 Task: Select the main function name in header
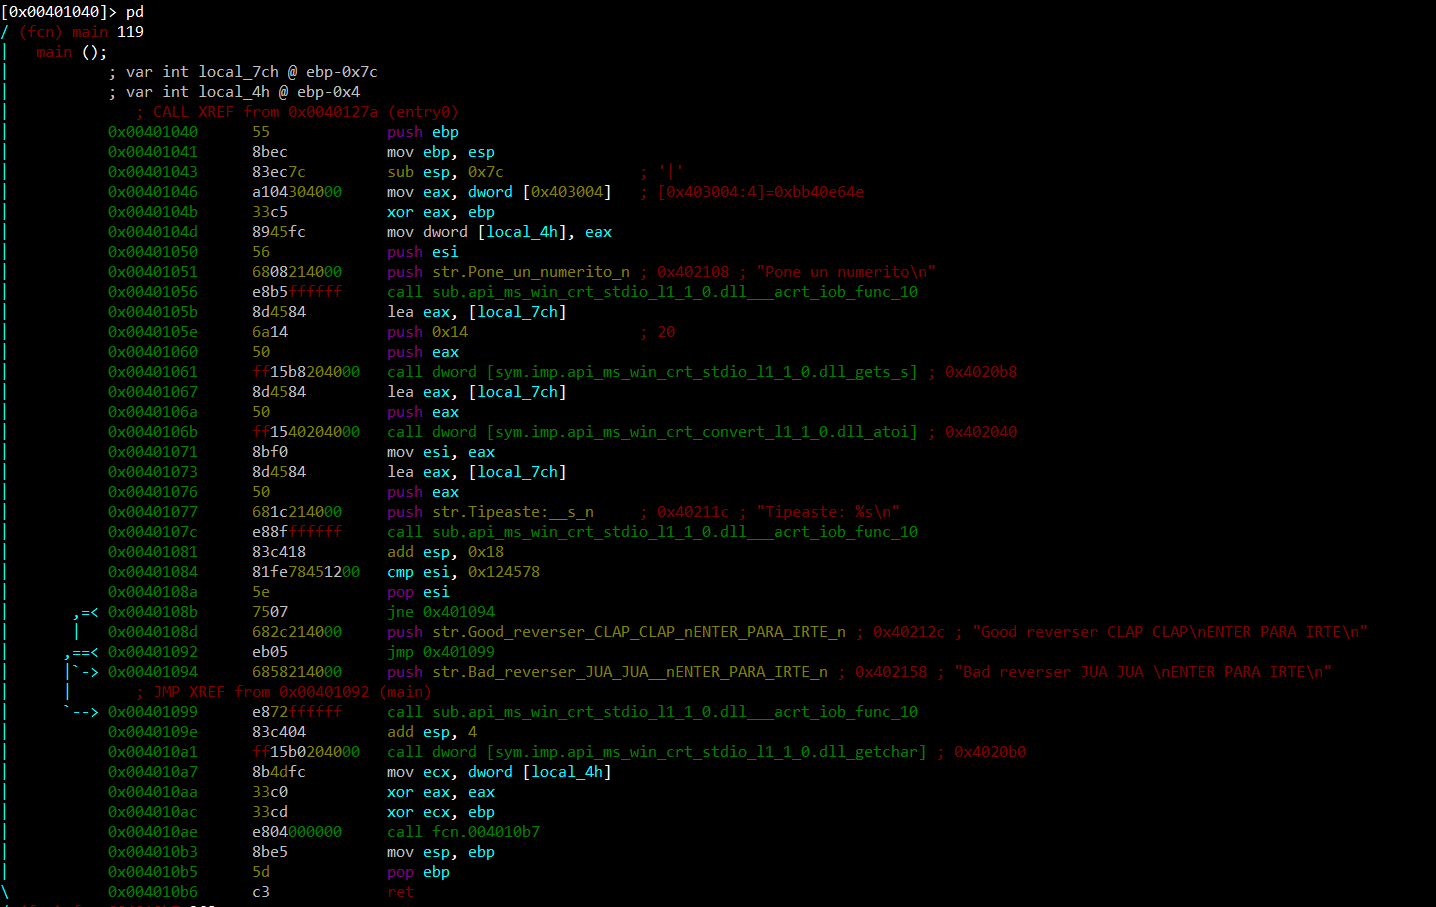[89, 32]
